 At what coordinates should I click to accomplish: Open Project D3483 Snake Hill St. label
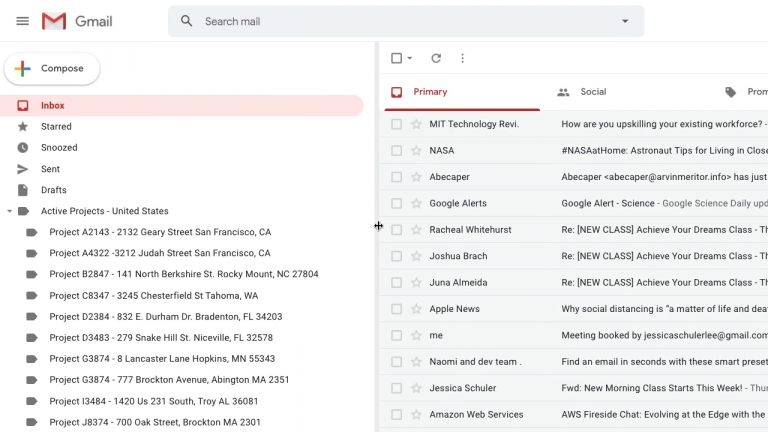pyautogui.click(x=161, y=338)
